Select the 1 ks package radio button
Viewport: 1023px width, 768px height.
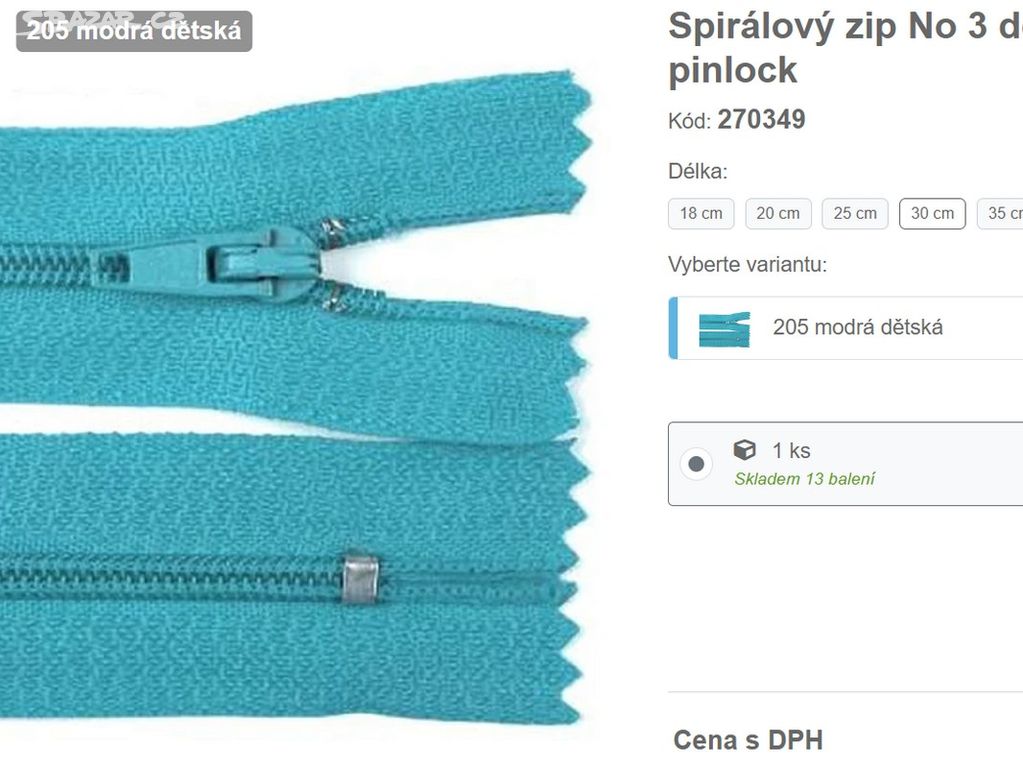coord(696,464)
